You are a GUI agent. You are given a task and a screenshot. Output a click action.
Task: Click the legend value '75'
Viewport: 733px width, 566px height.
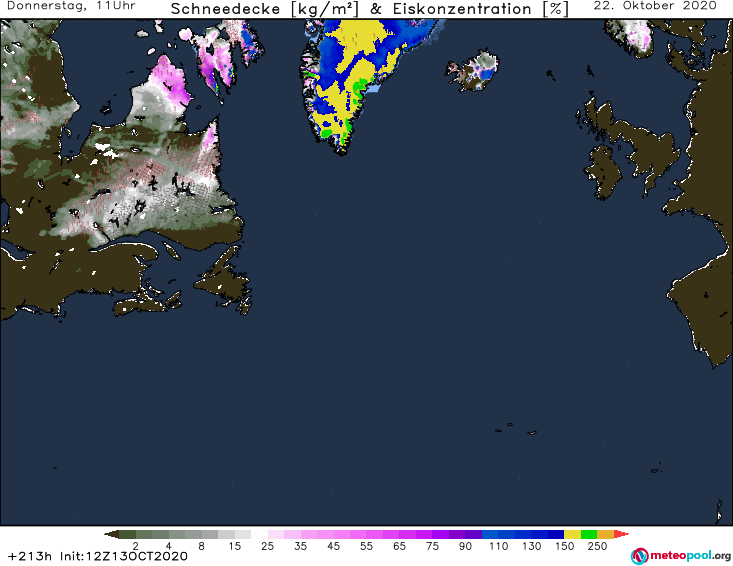pyautogui.click(x=432, y=546)
